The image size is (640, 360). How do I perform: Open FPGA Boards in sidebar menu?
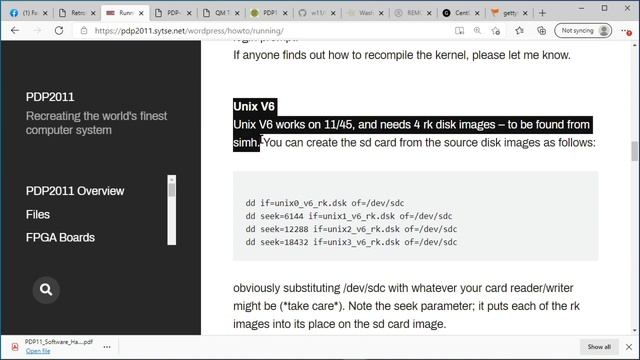pyautogui.click(x=60, y=238)
